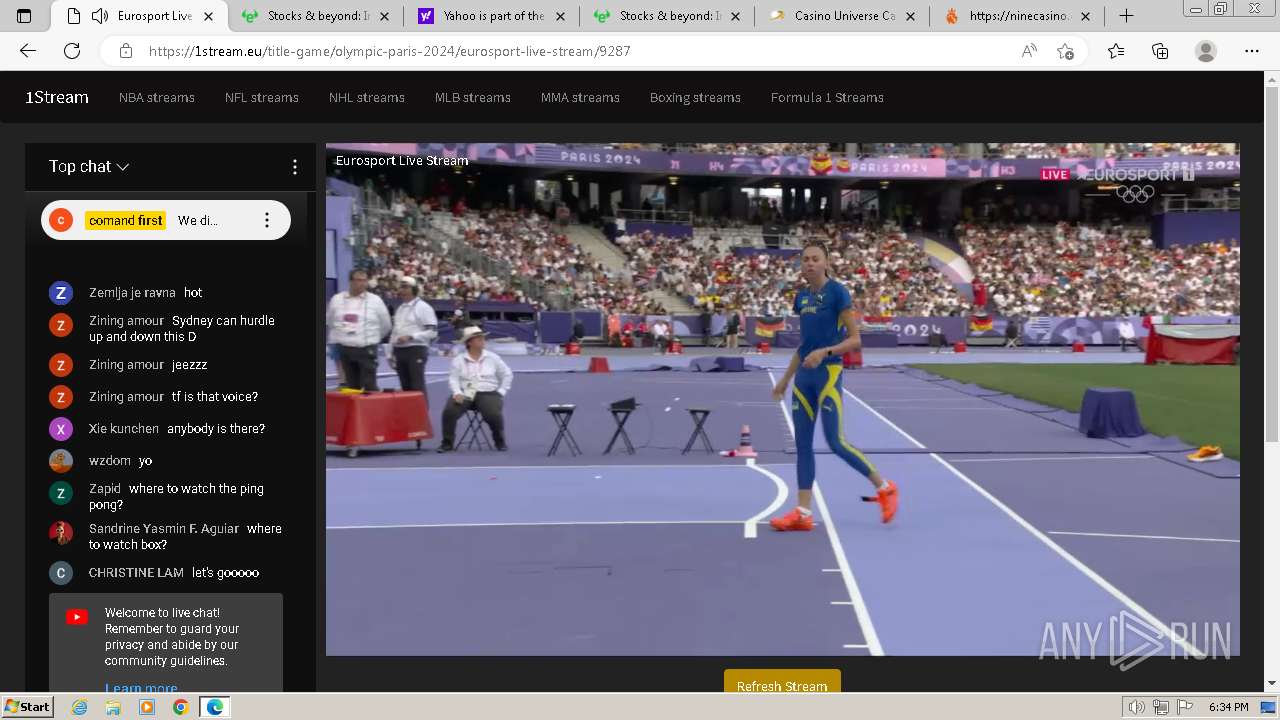Open NFL streams menu link
1280x720 pixels.
point(262,97)
